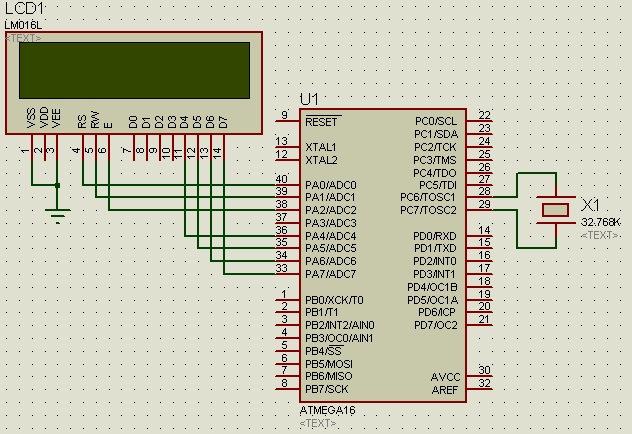This screenshot has height=434, width=632.
Task: Click the PC0/SCL pin label
Action: coord(437,121)
